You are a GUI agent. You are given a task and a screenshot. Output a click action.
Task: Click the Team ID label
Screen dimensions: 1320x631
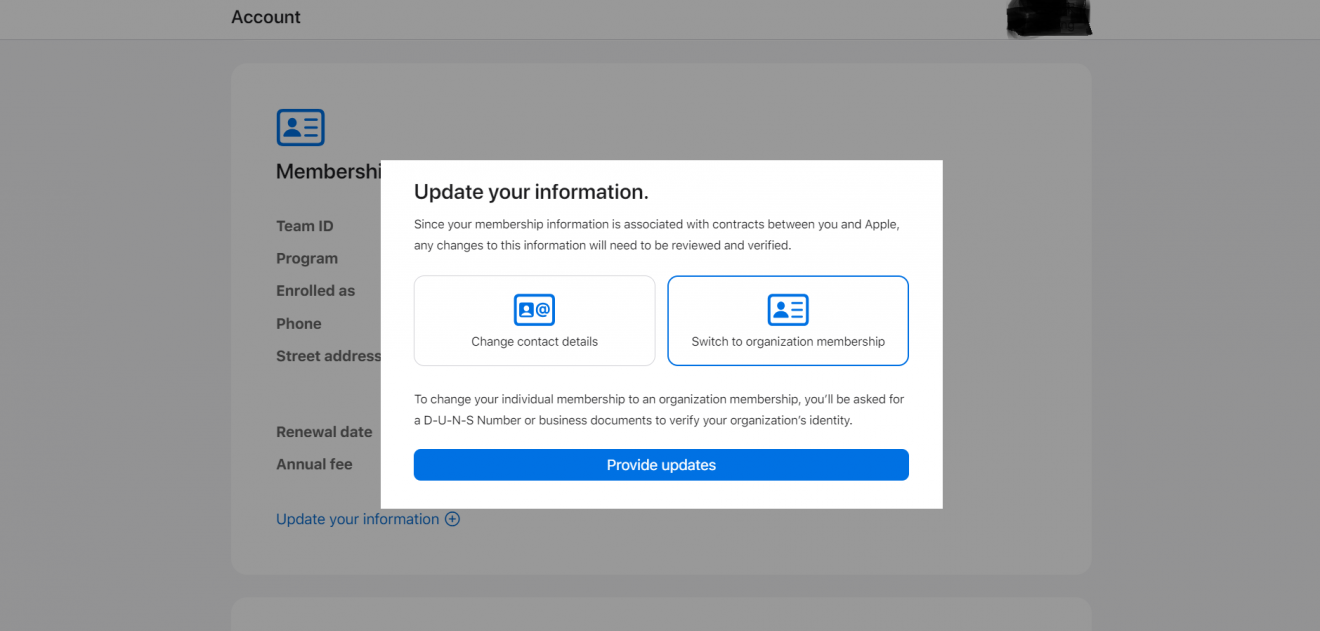point(305,226)
